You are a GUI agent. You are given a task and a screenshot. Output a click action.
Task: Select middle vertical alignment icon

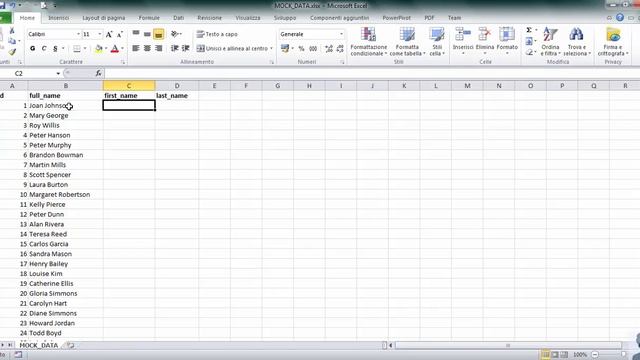click(x=147, y=34)
